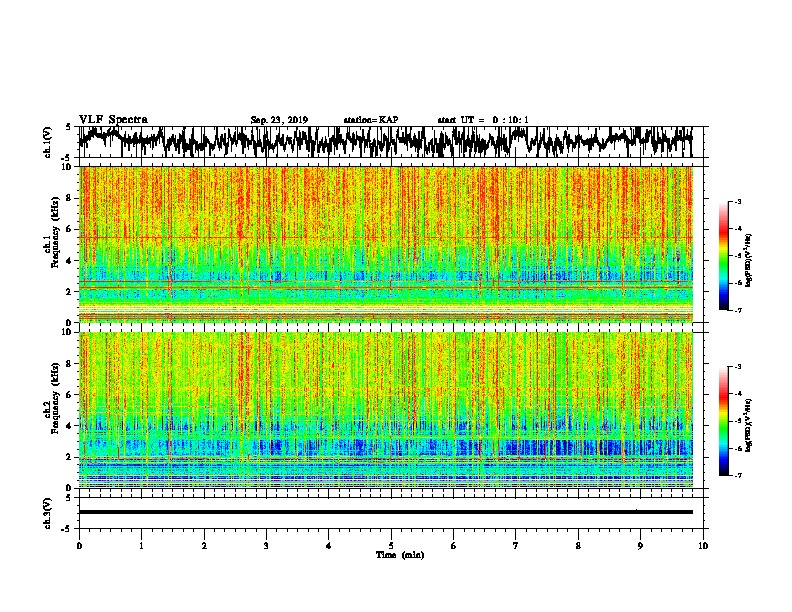Click time axis tick label "9"
Viewport: 792px width, 612px height.
tap(640, 546)
